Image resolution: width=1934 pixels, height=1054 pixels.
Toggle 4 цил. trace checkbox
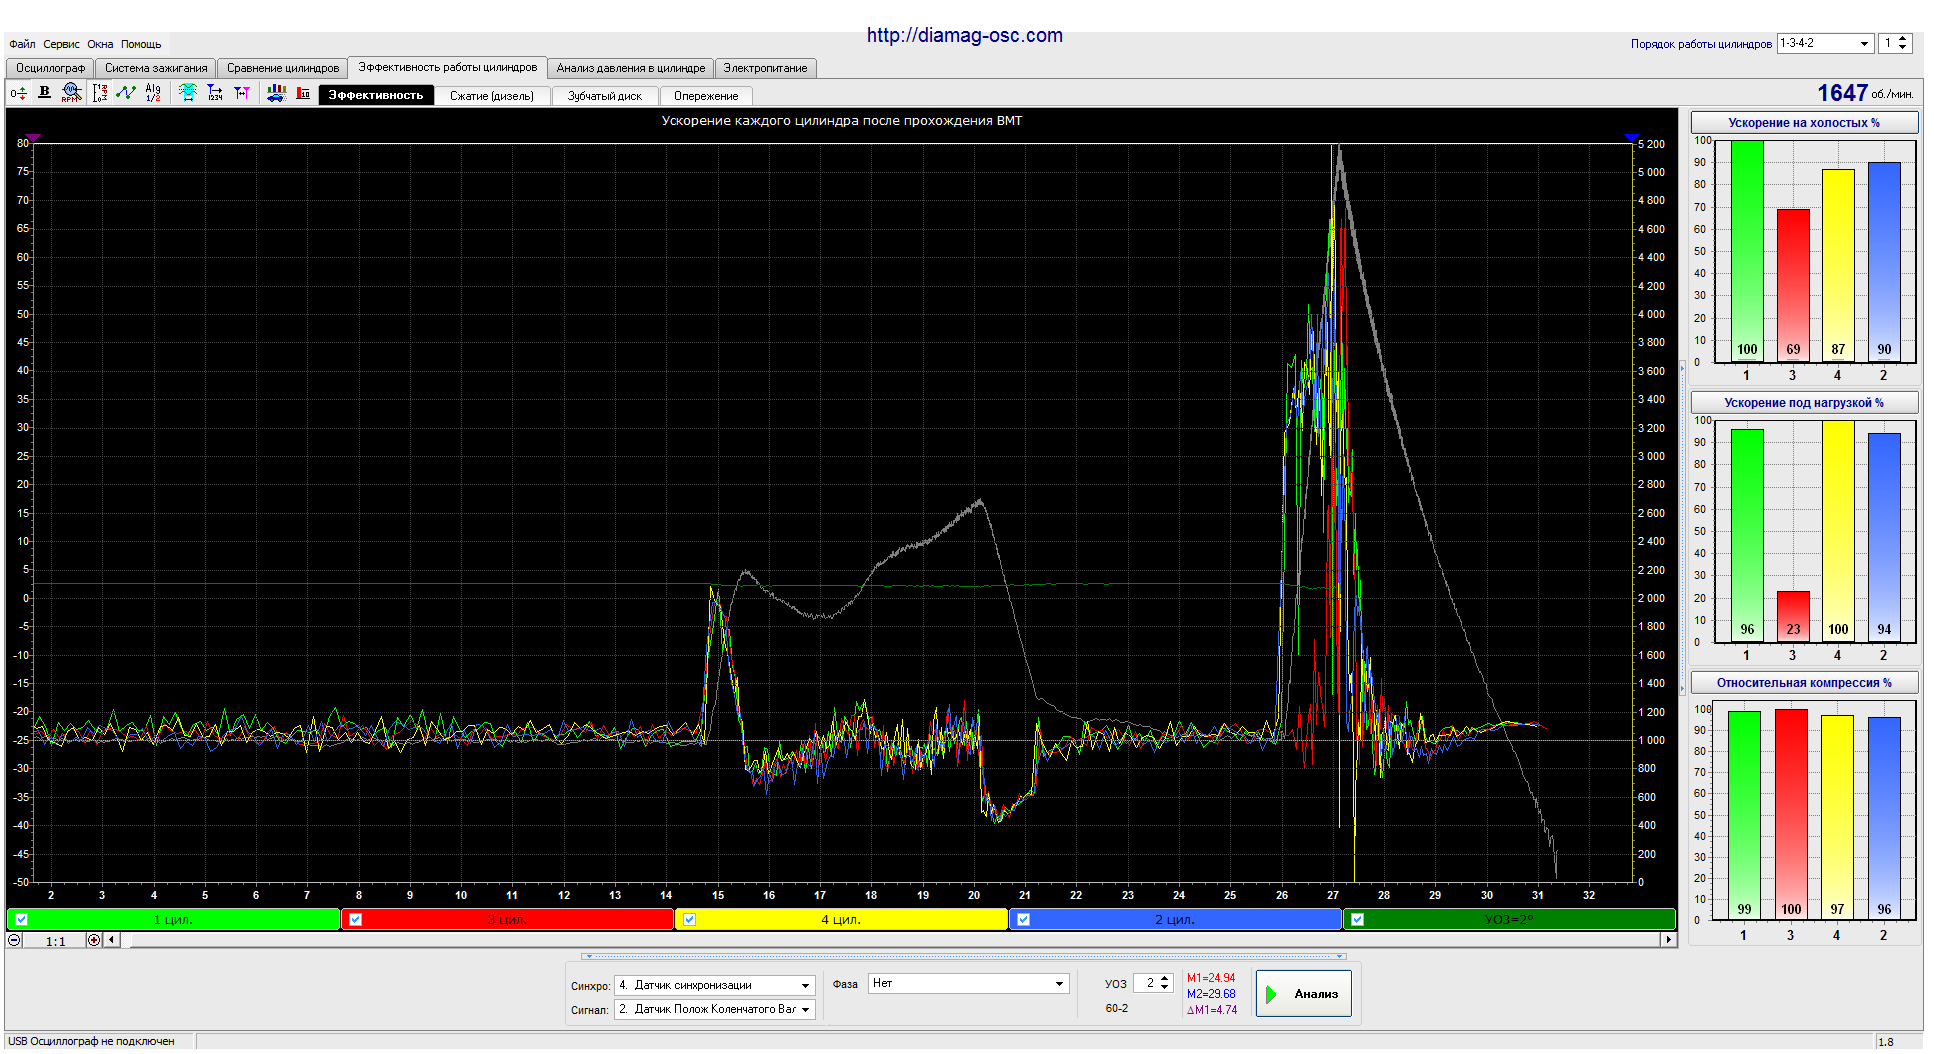pos(690,920)
